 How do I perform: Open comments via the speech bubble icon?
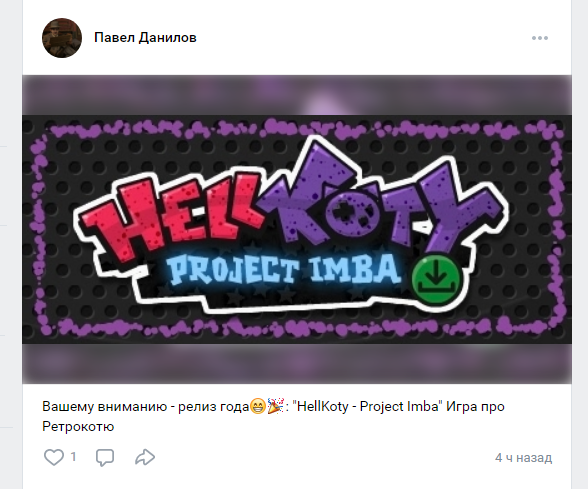point(105,457)
